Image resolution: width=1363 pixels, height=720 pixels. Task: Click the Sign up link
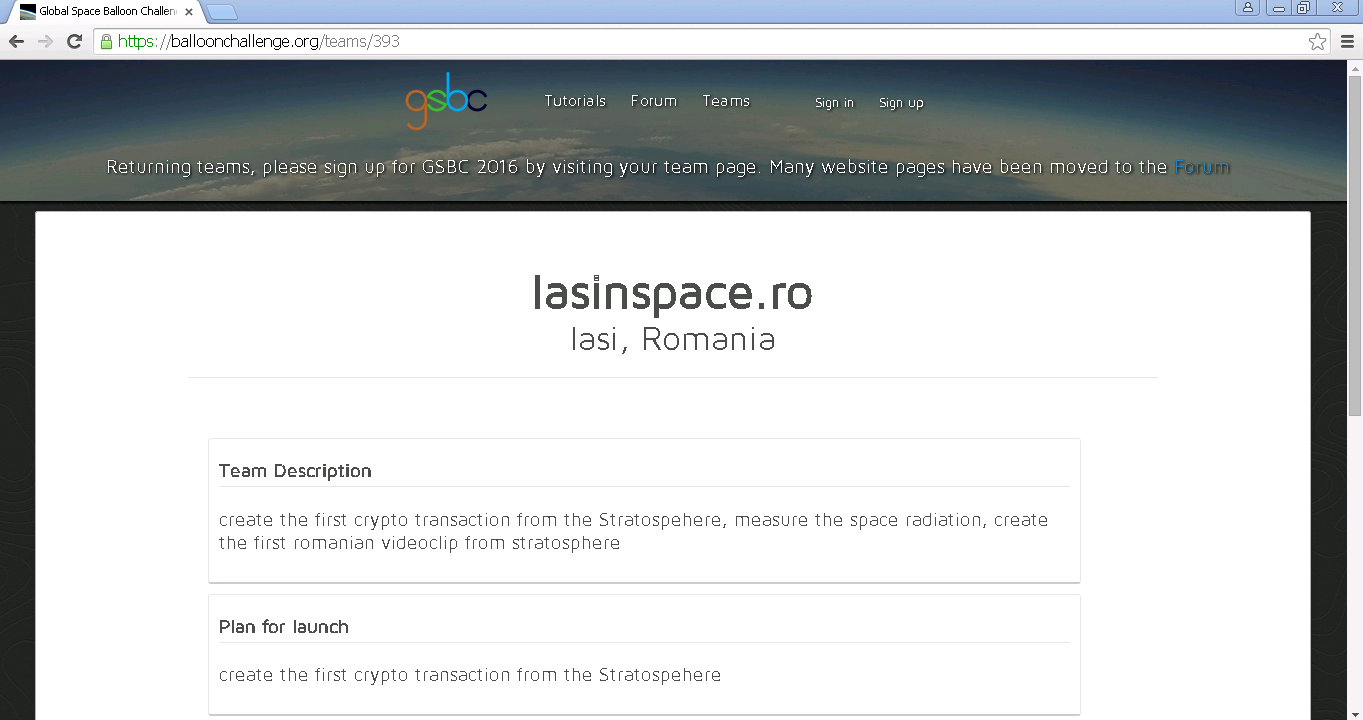tap(901, 103)
